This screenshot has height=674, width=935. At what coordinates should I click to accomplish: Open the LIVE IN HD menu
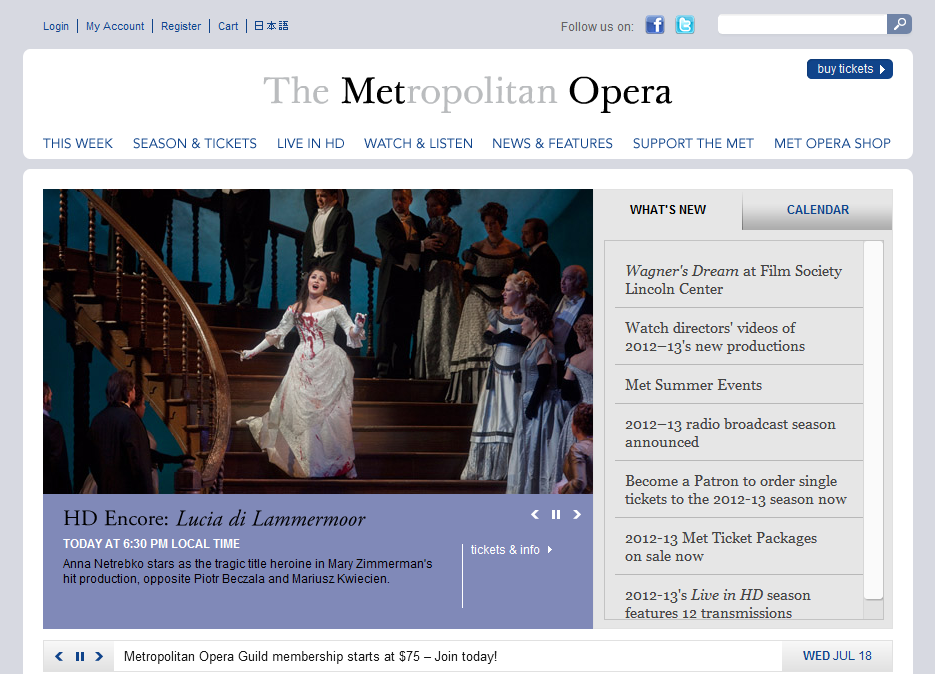click(x=311, y=143)
